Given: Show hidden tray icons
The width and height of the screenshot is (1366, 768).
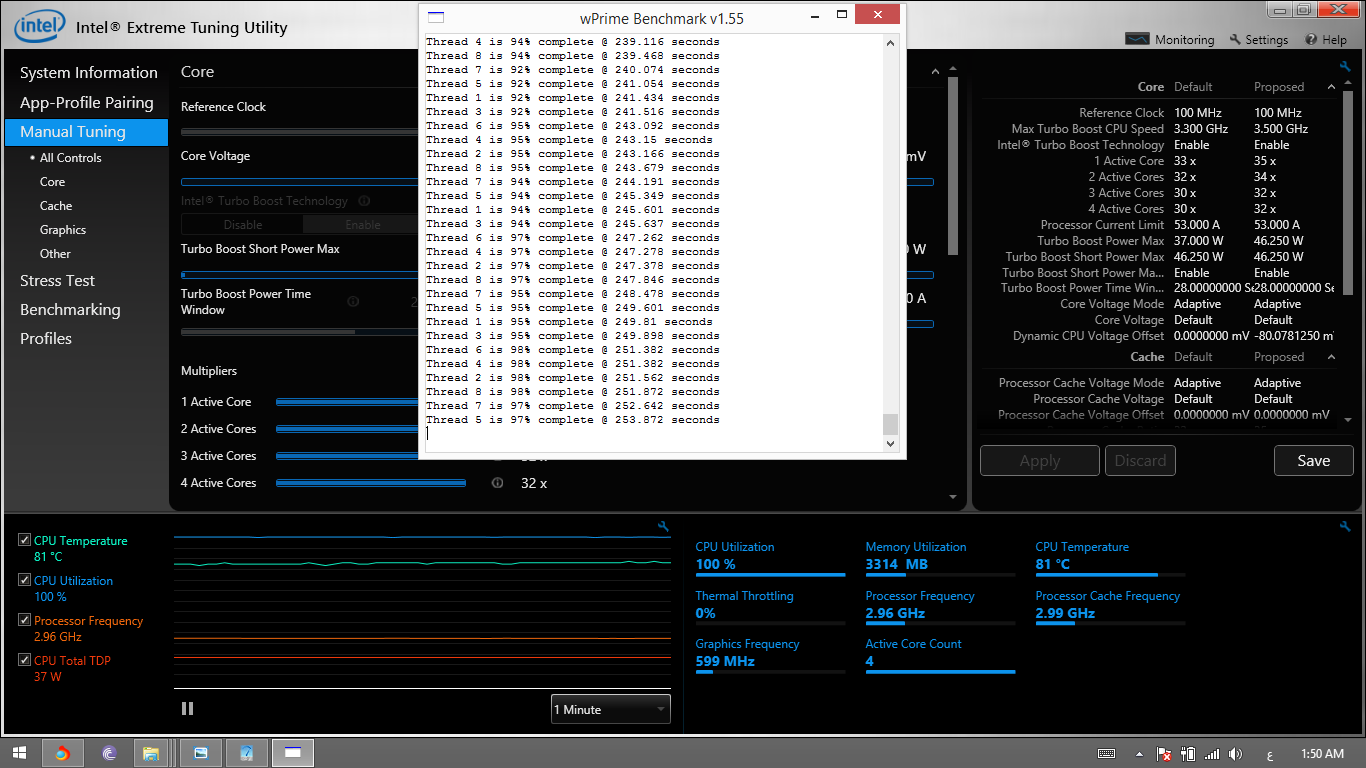Looking at the screenshot, I should pos(1139,754).
